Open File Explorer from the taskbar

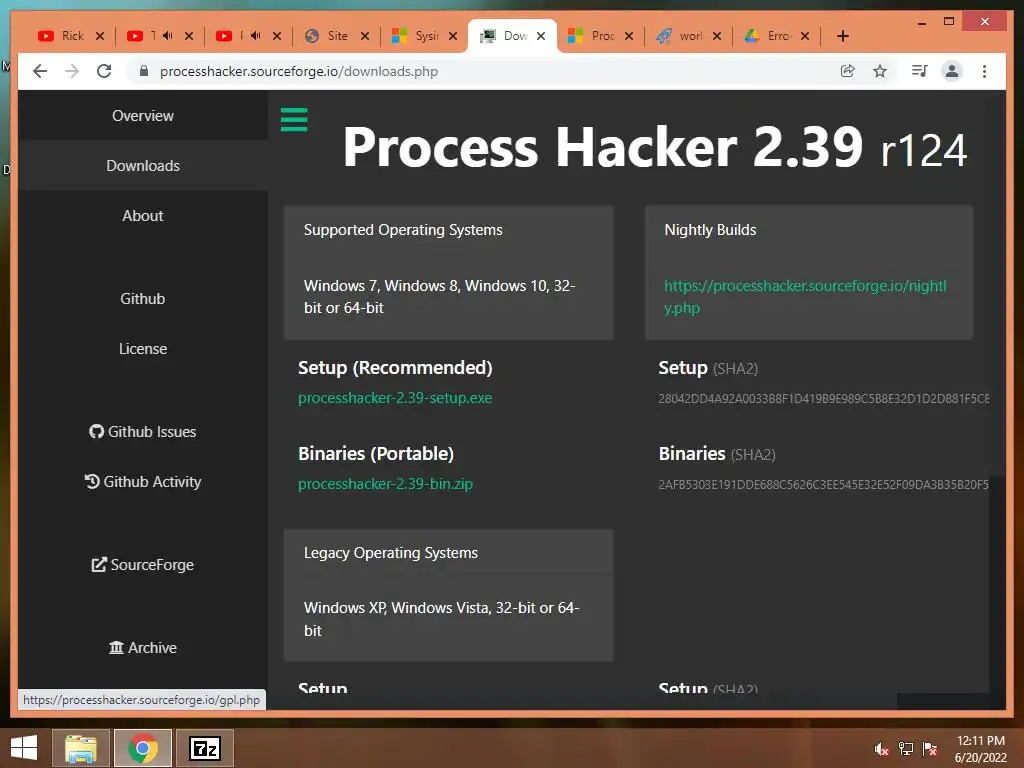(x=80, y=748)
